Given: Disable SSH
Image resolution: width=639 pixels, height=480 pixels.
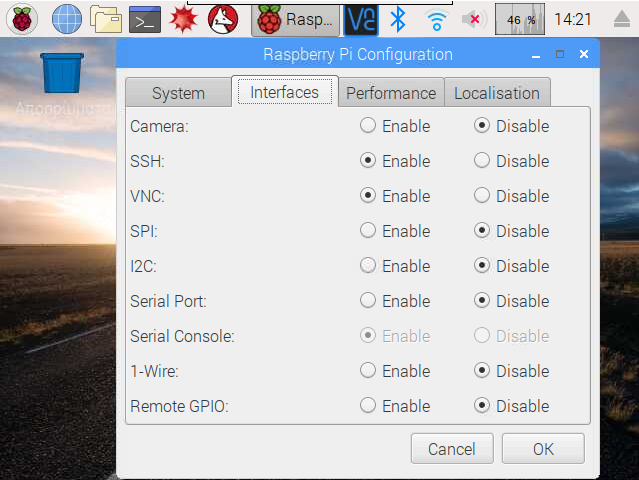Looking at the screenshot, I should pyautogui.click(x=511, y=161).
